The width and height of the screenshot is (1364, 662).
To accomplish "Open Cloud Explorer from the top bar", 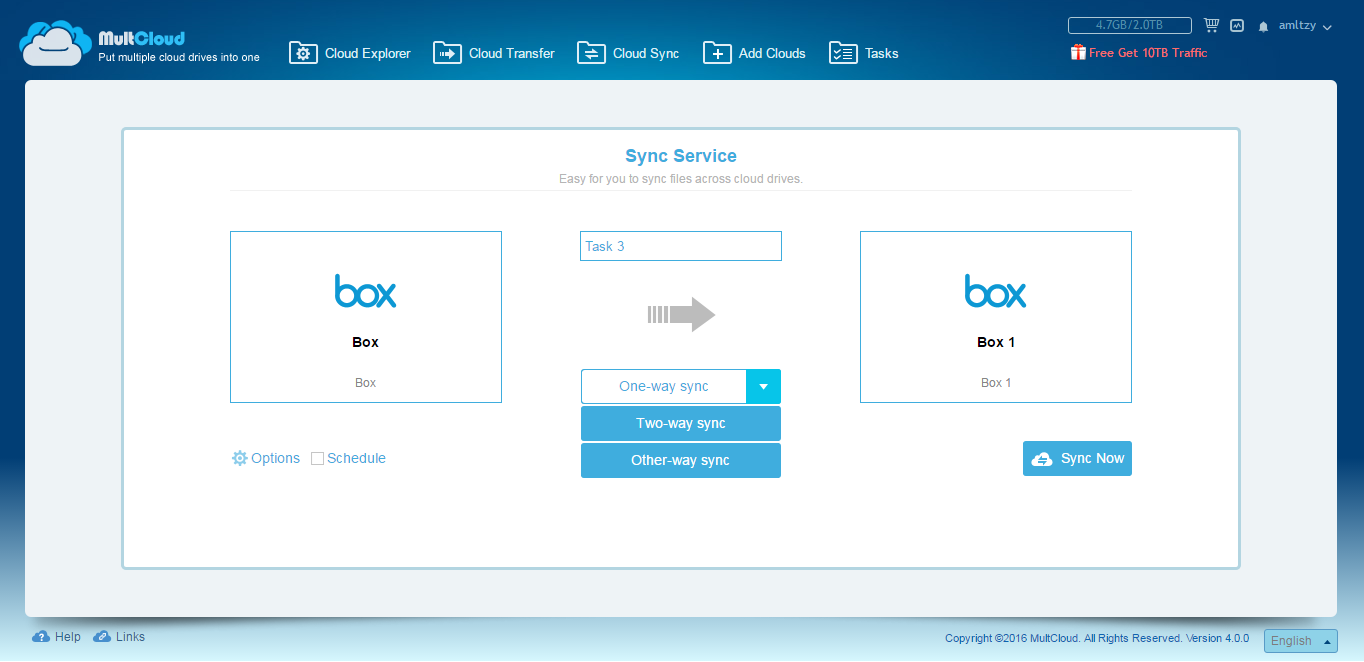I will (x=350, y=53).
